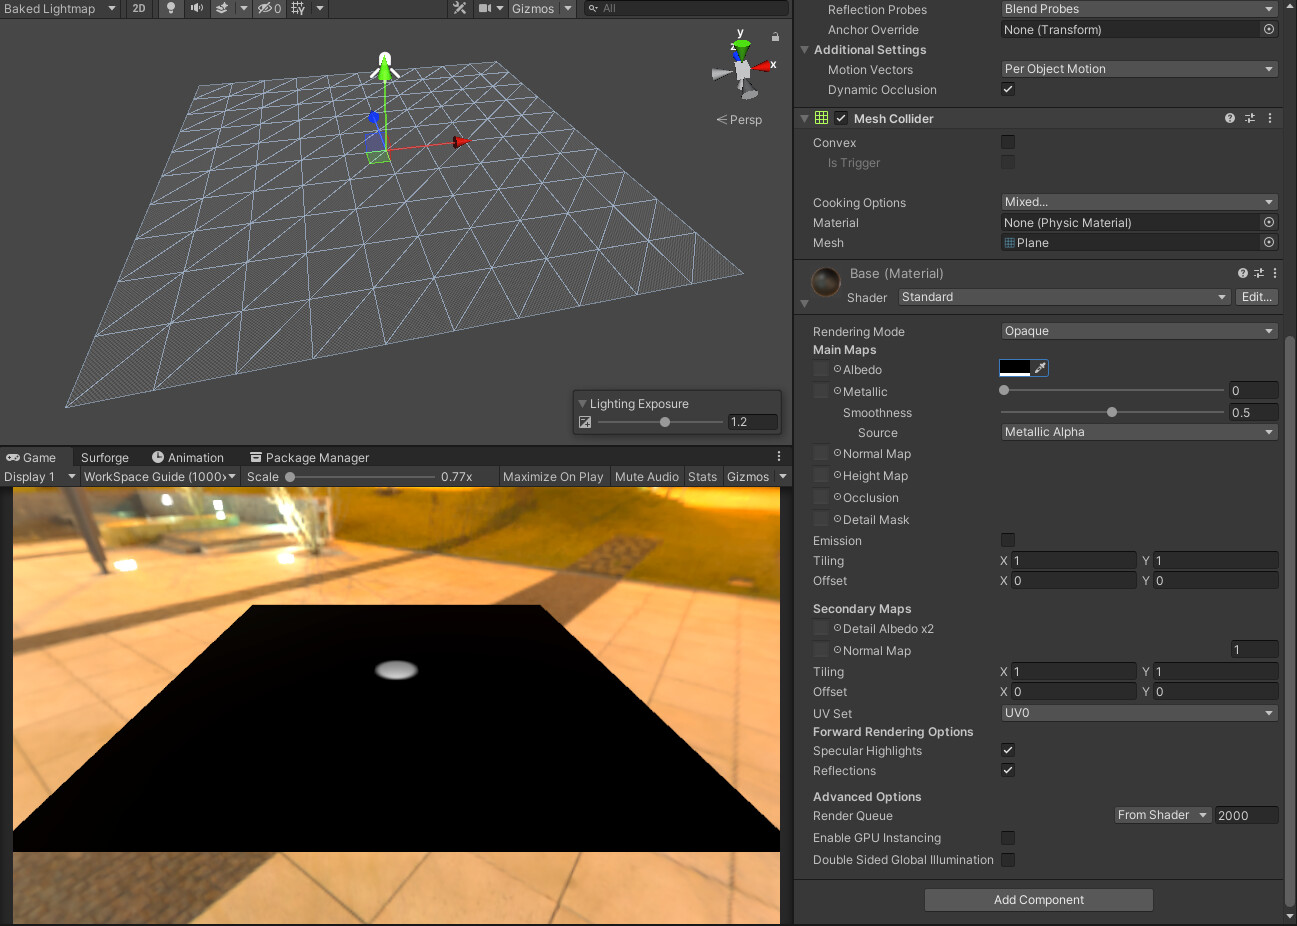
Task: Click the Add Component button
Action: (x=1038, y=900)
